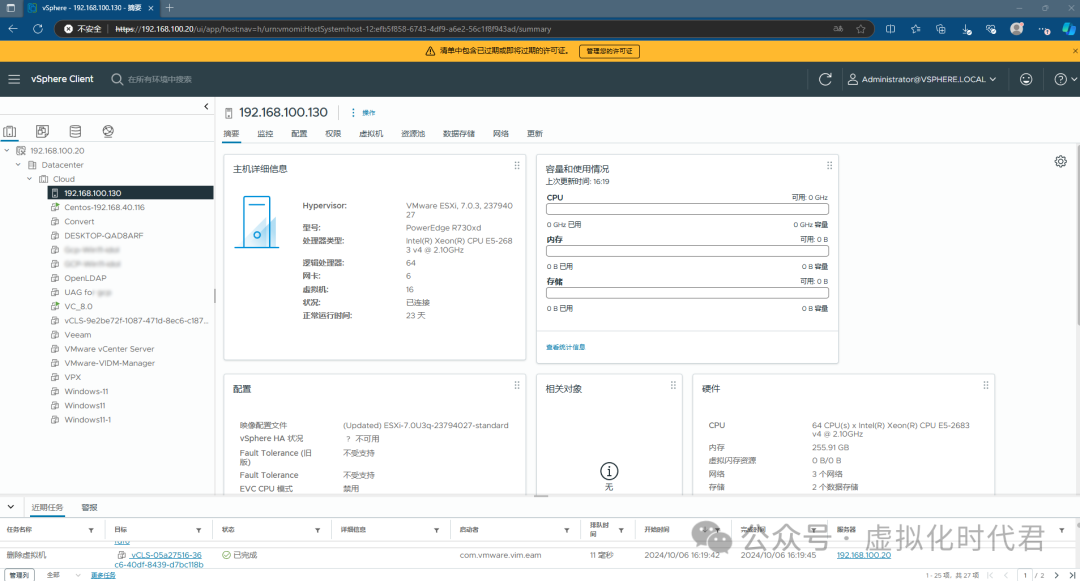Open the 全部 task filter dropdown
Viewport: 1080px width, 581px height.
tap(63, 575)
